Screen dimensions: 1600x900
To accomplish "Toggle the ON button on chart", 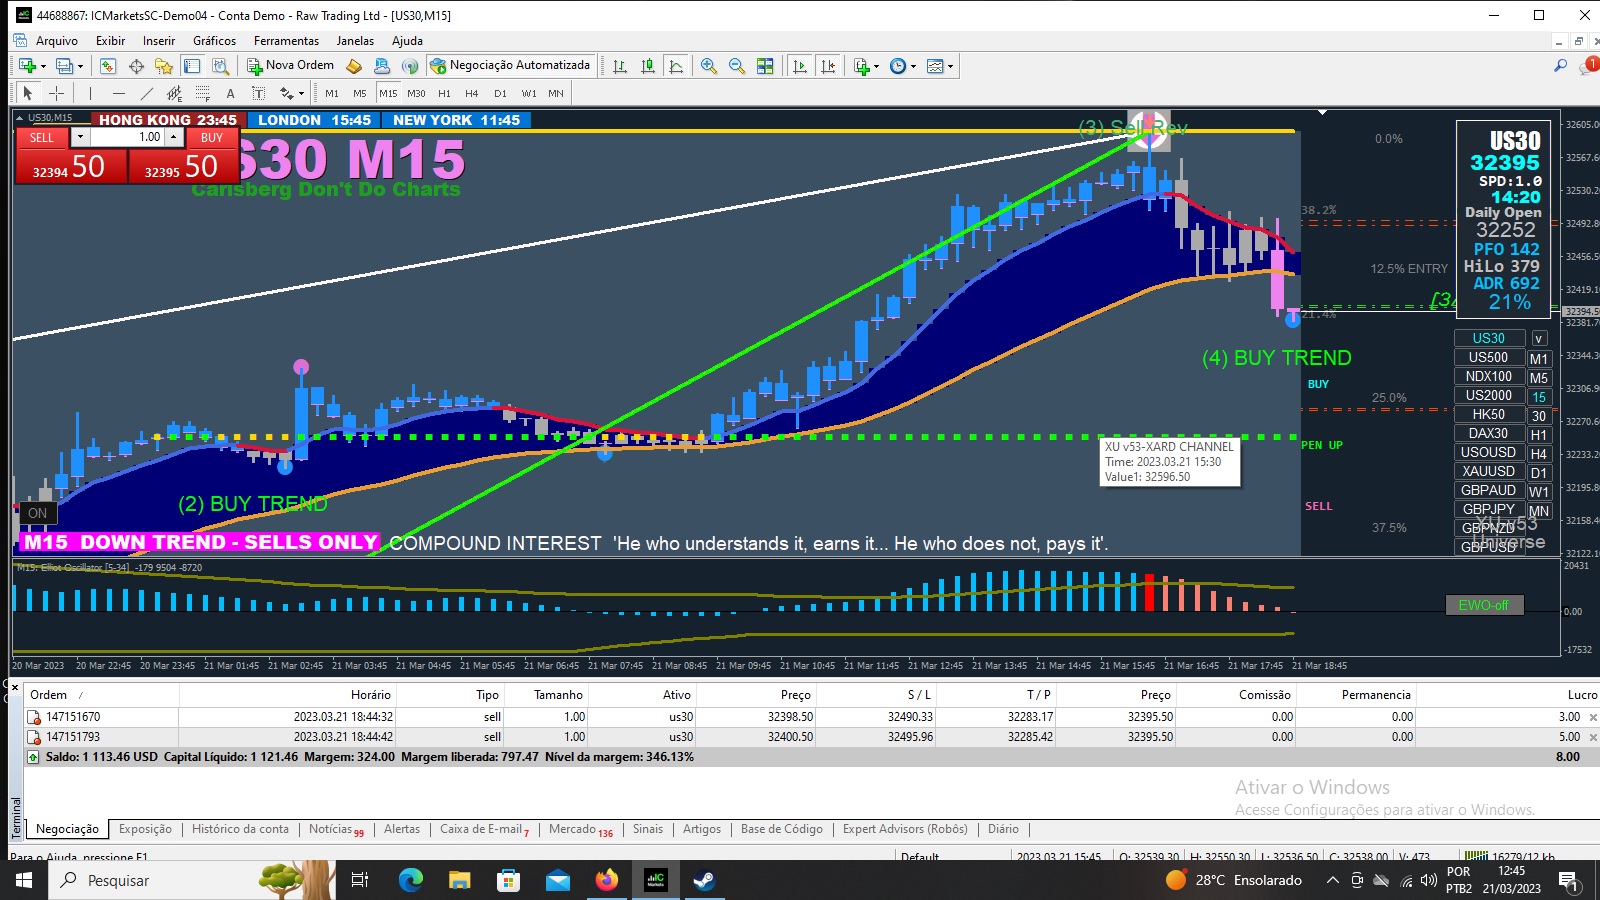I will click(x=38, y=513).
